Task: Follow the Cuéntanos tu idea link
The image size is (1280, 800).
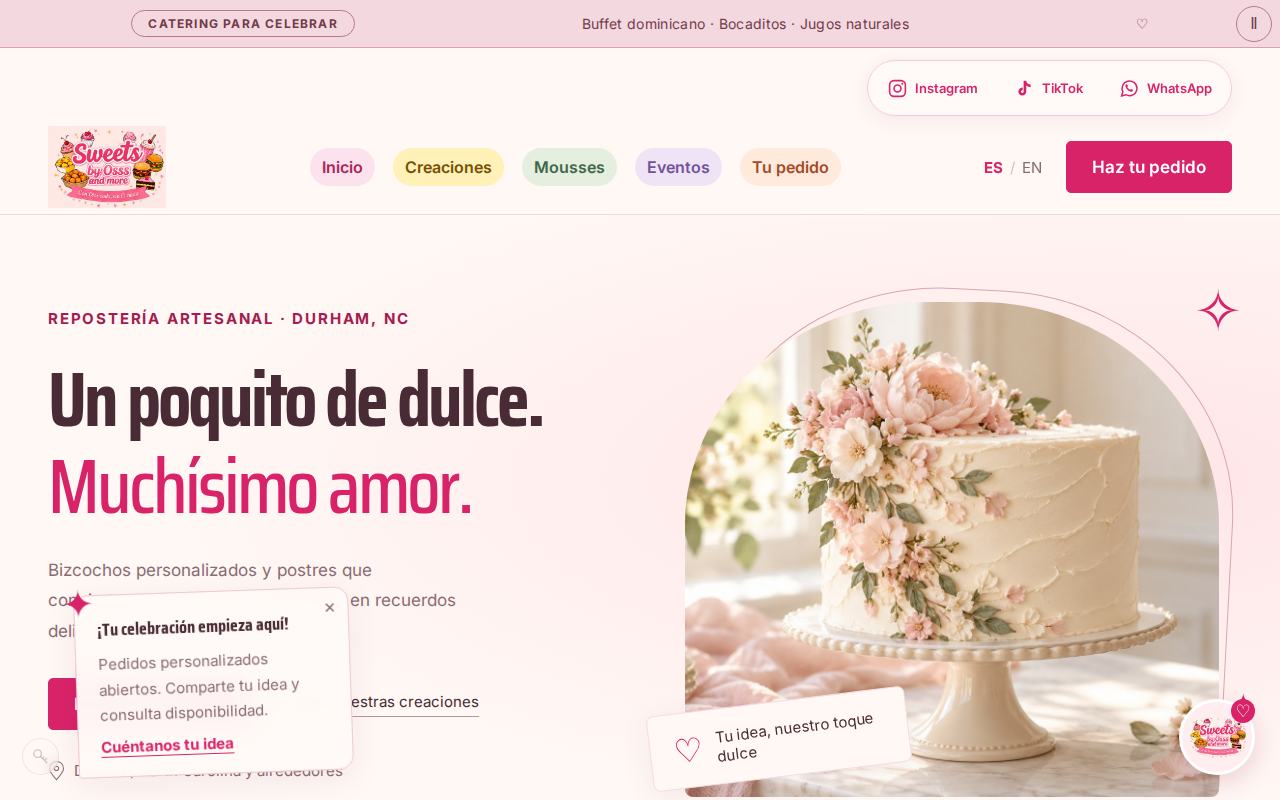Action: [x=167, y=745]
